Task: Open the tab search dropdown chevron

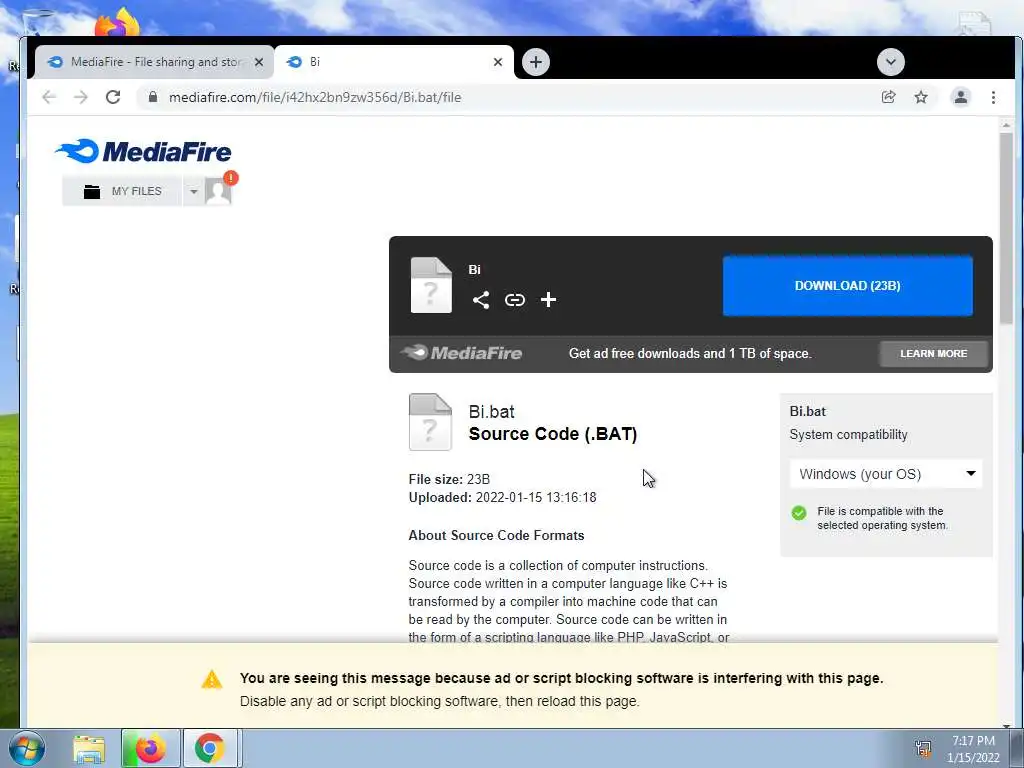Action: click(x=890, y=62)
